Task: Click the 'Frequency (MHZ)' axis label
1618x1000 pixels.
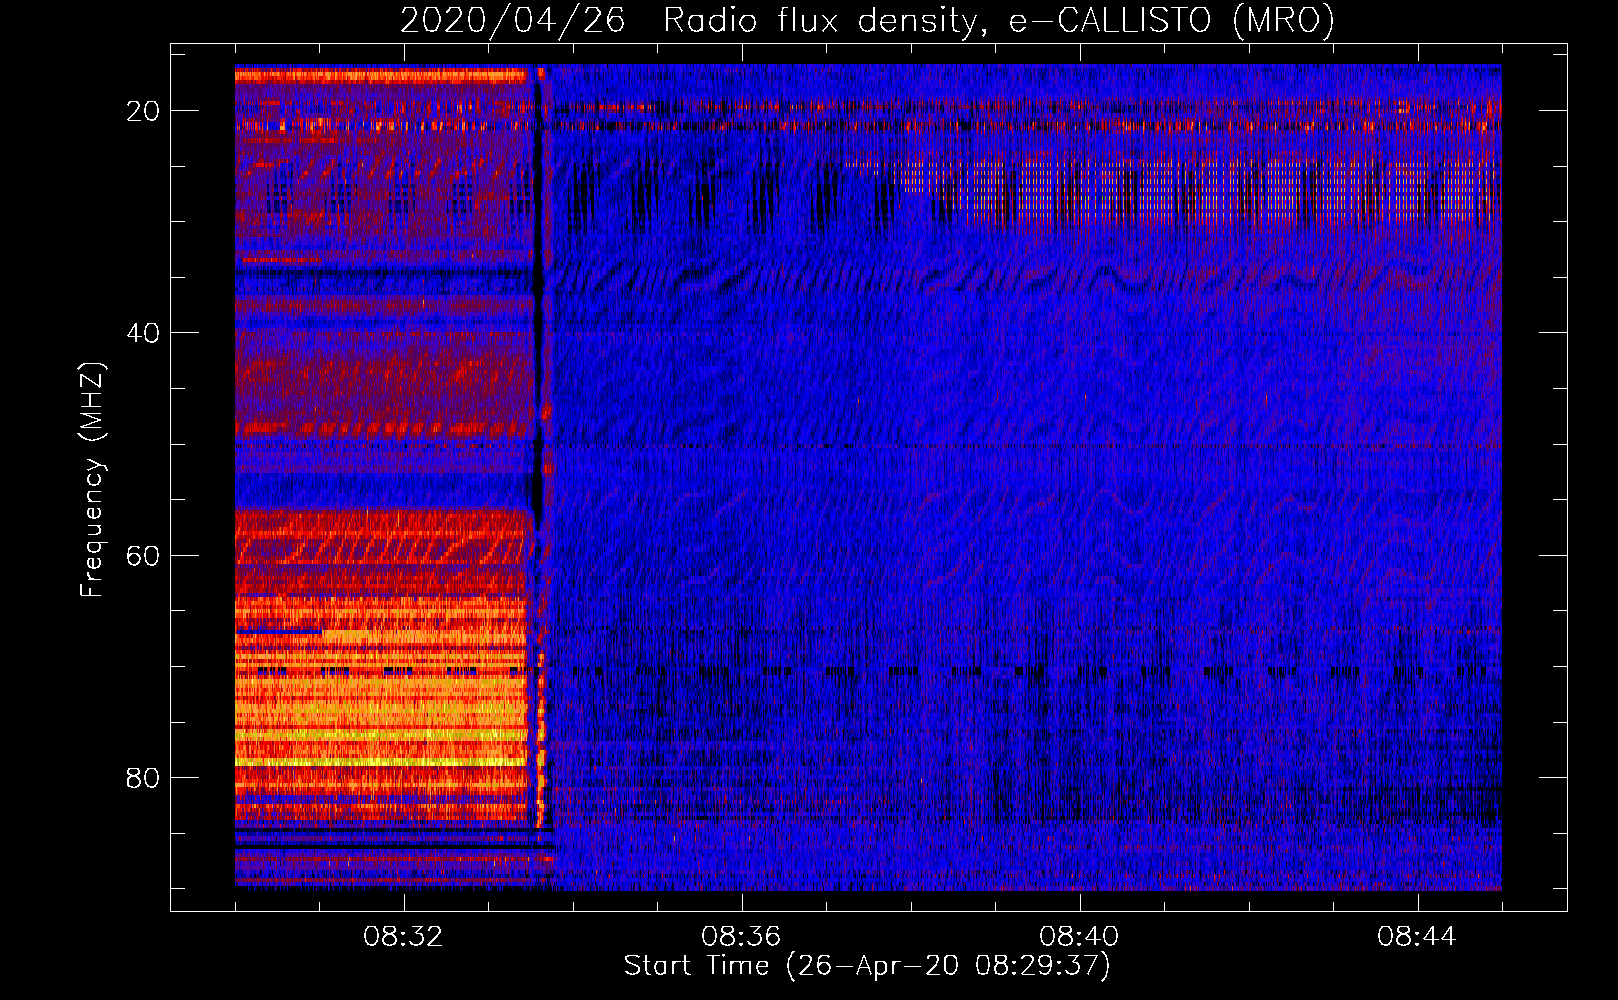Action: pos(92,480)
